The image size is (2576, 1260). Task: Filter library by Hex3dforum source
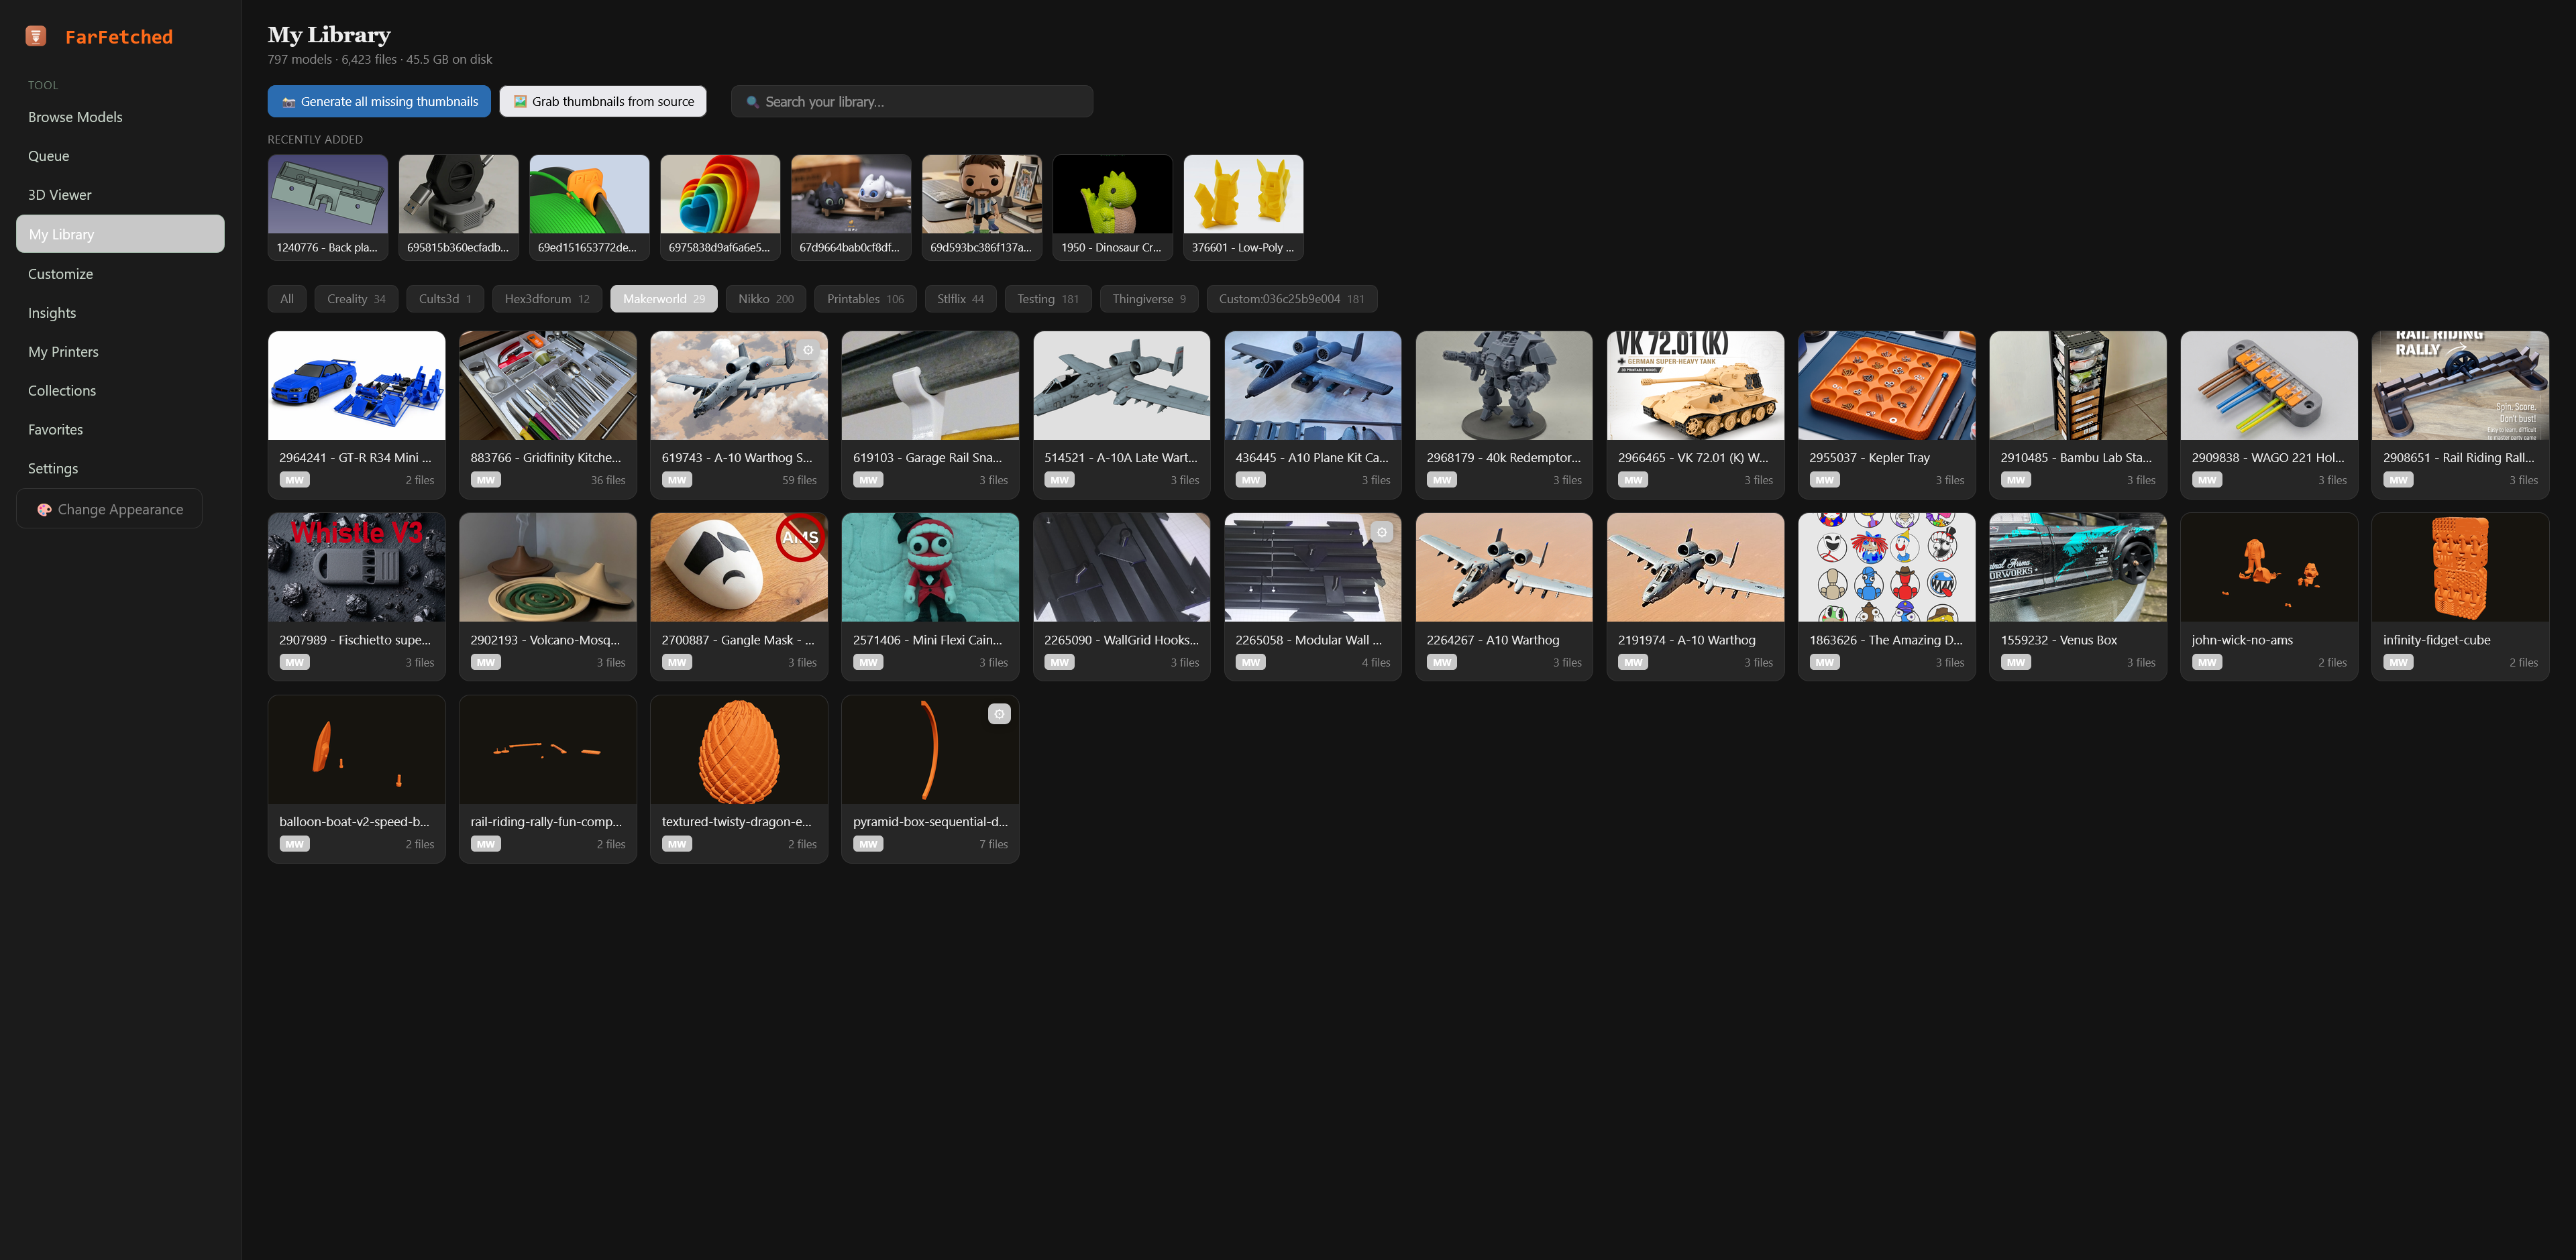(547, 299)
